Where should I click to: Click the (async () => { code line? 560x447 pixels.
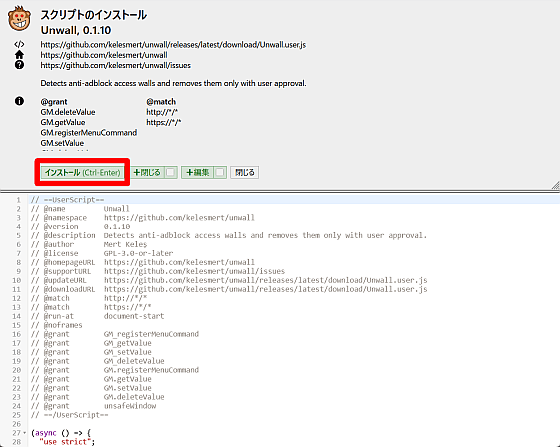pos(61,433)
